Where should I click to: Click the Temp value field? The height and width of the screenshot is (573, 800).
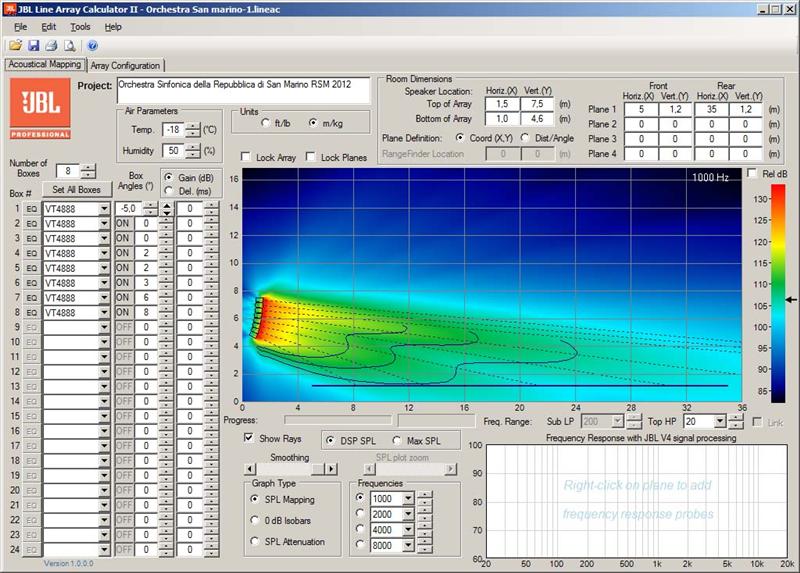coord(173,130)
